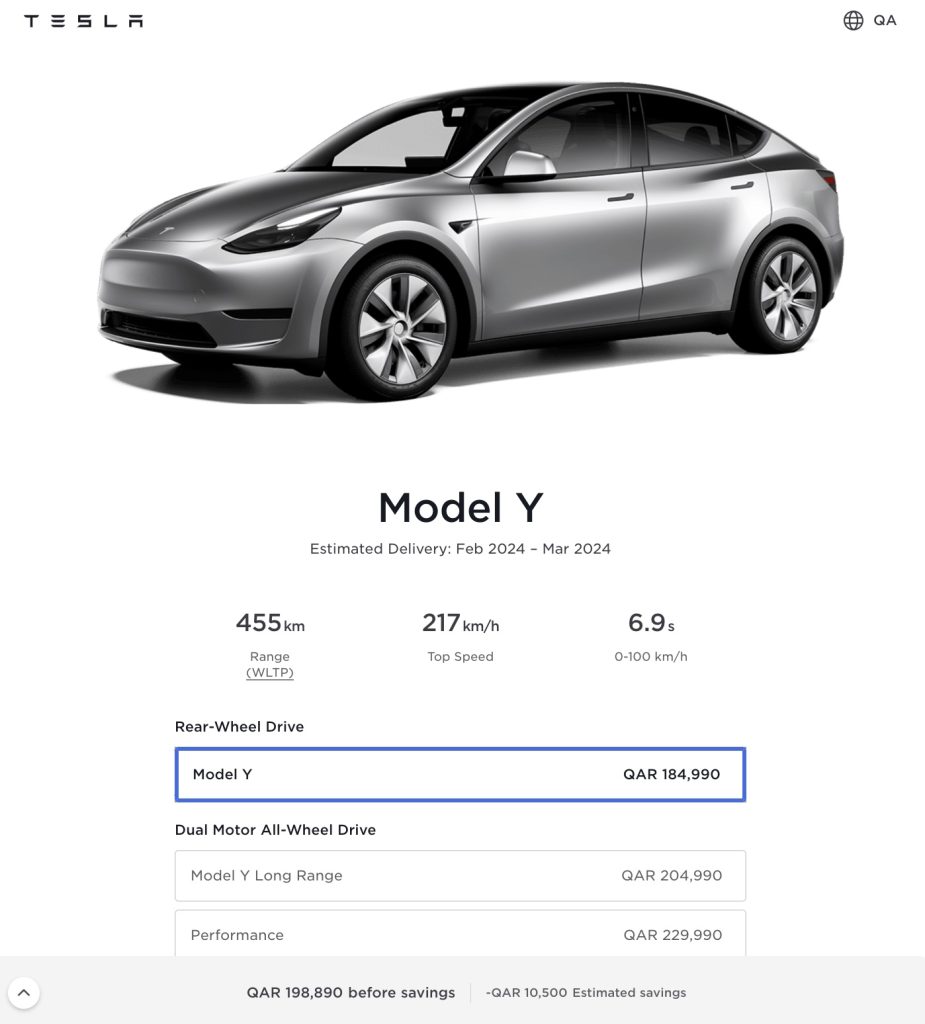The height and width of the screenshot is (1024, 925).
Task: Click the Model Y heading
Action: 461,507
